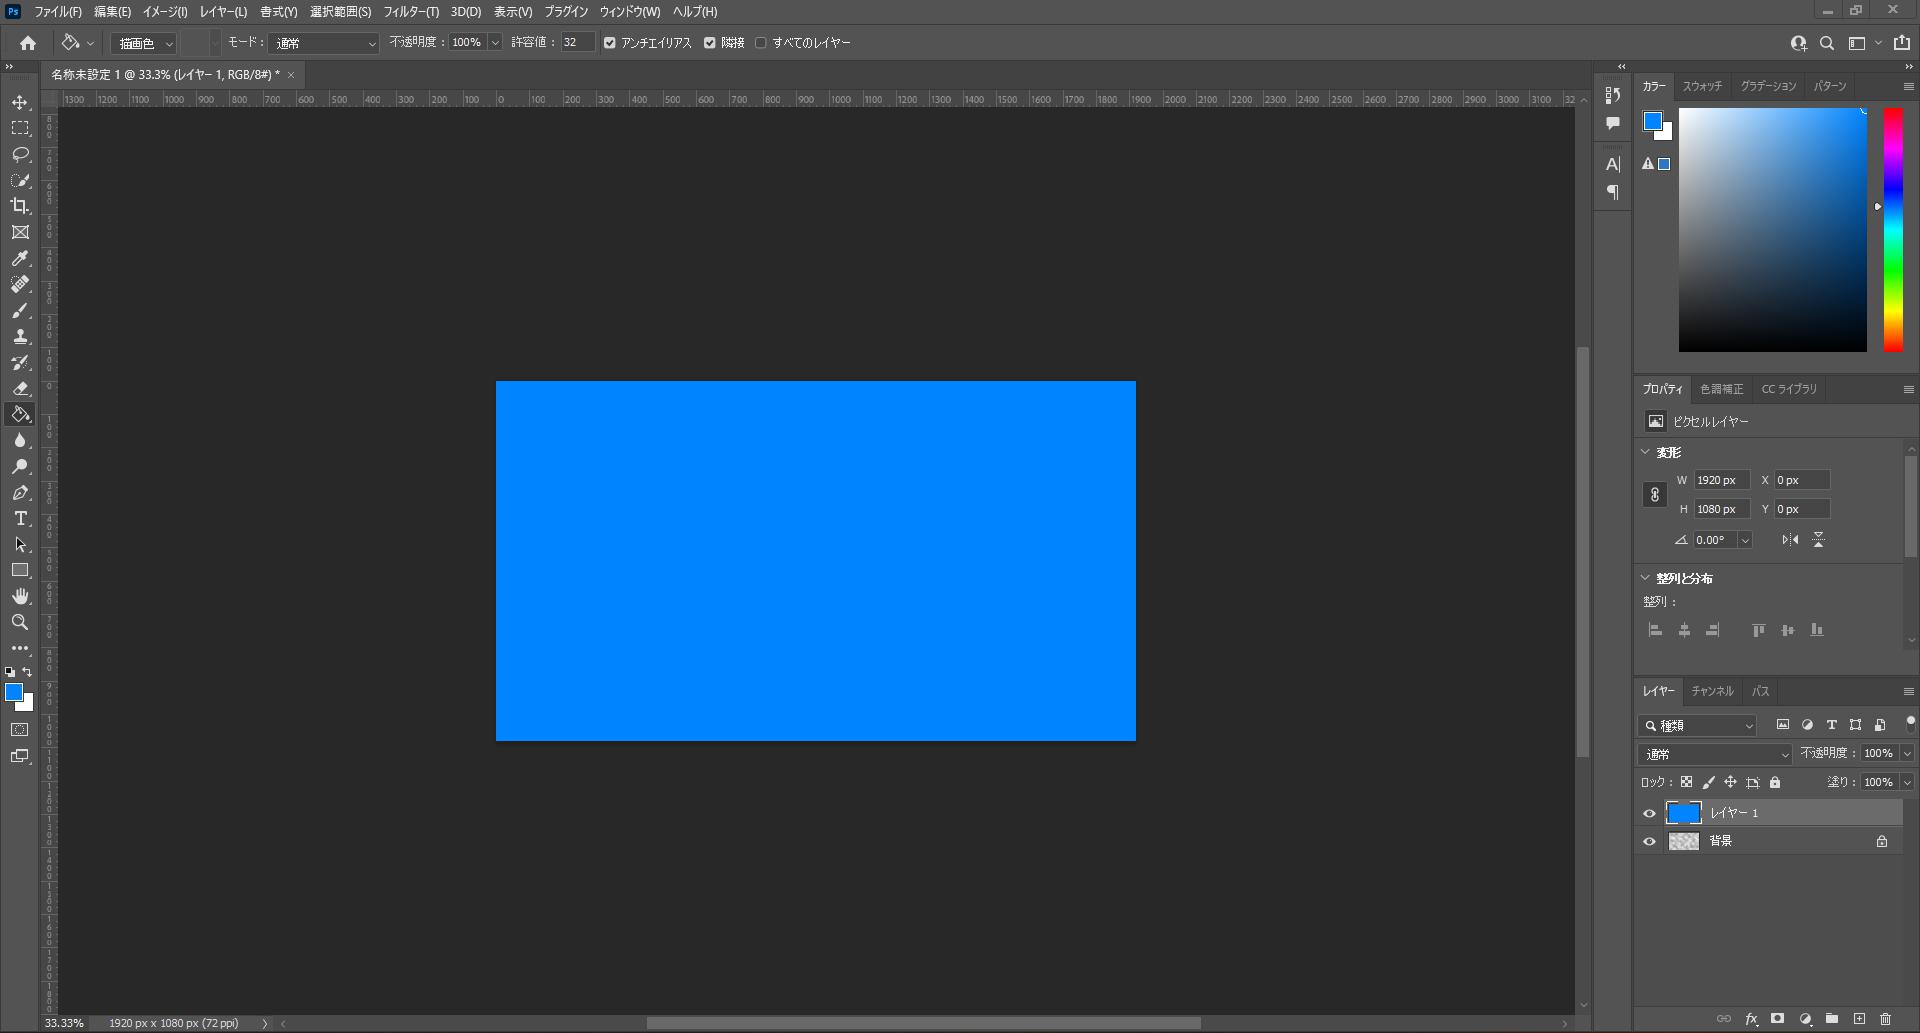This screenshot has width=1920, height=1033.
Task: Open the 描画色 fill source dropdown
Action: [145, 43]
